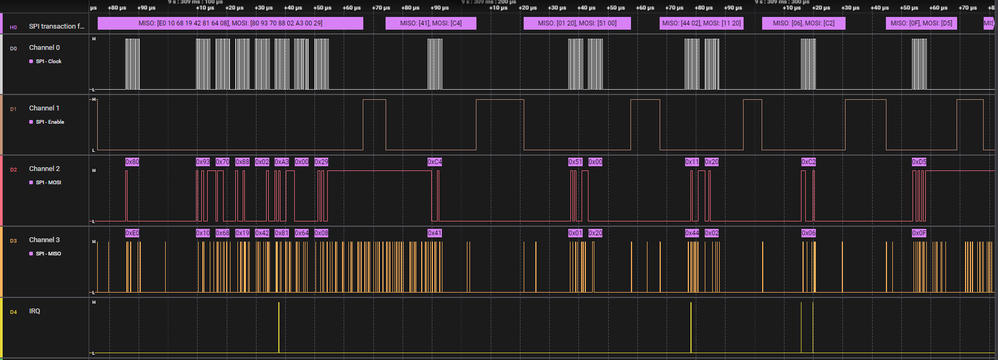Click the D0 channel identifier
This screenshot has width=998, height=360.
click(x=13, y=48)
